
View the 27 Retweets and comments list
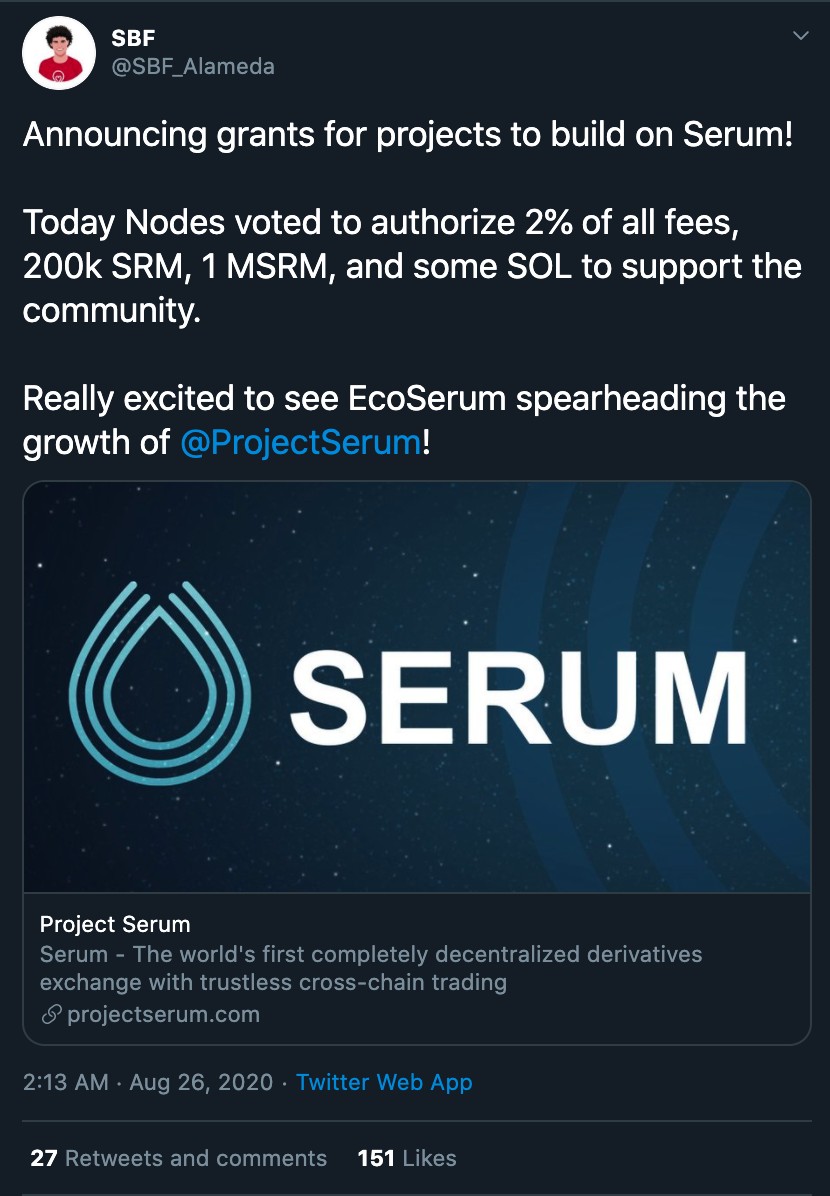coord(178,1158)
